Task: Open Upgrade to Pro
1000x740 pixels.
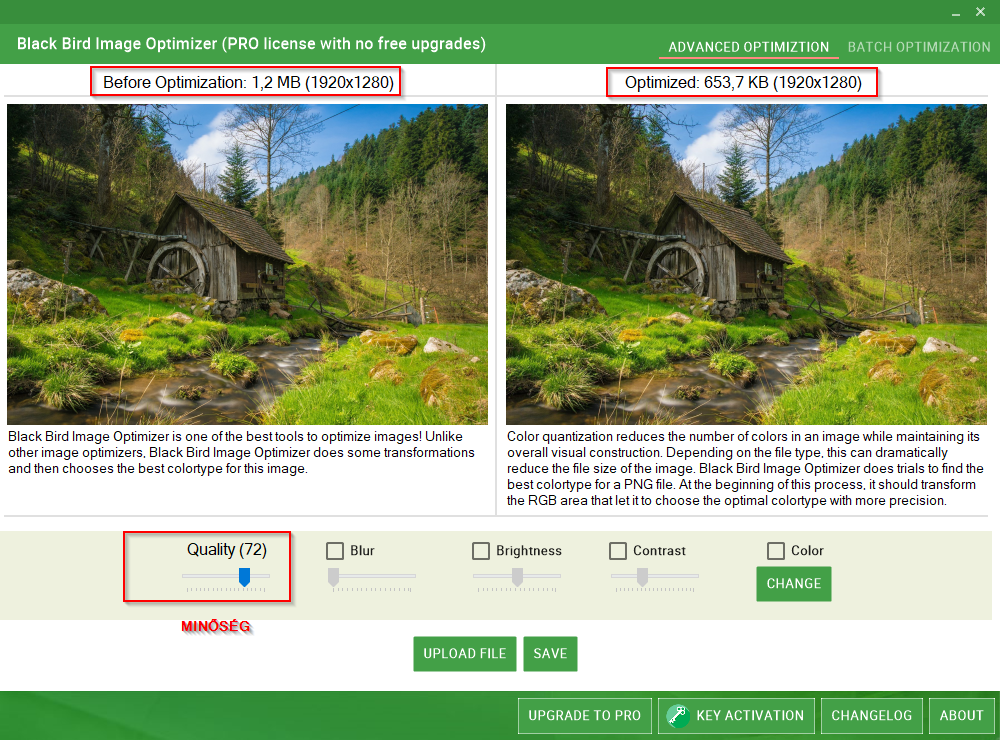Action: click(x=584, y=716)
